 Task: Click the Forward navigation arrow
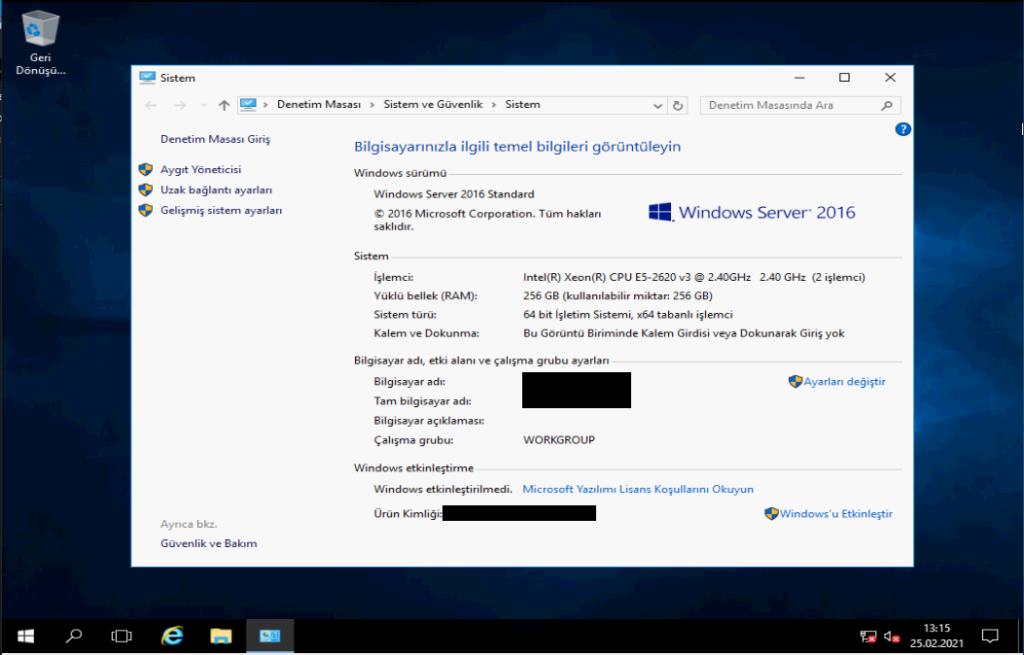(x=180, y=105)
